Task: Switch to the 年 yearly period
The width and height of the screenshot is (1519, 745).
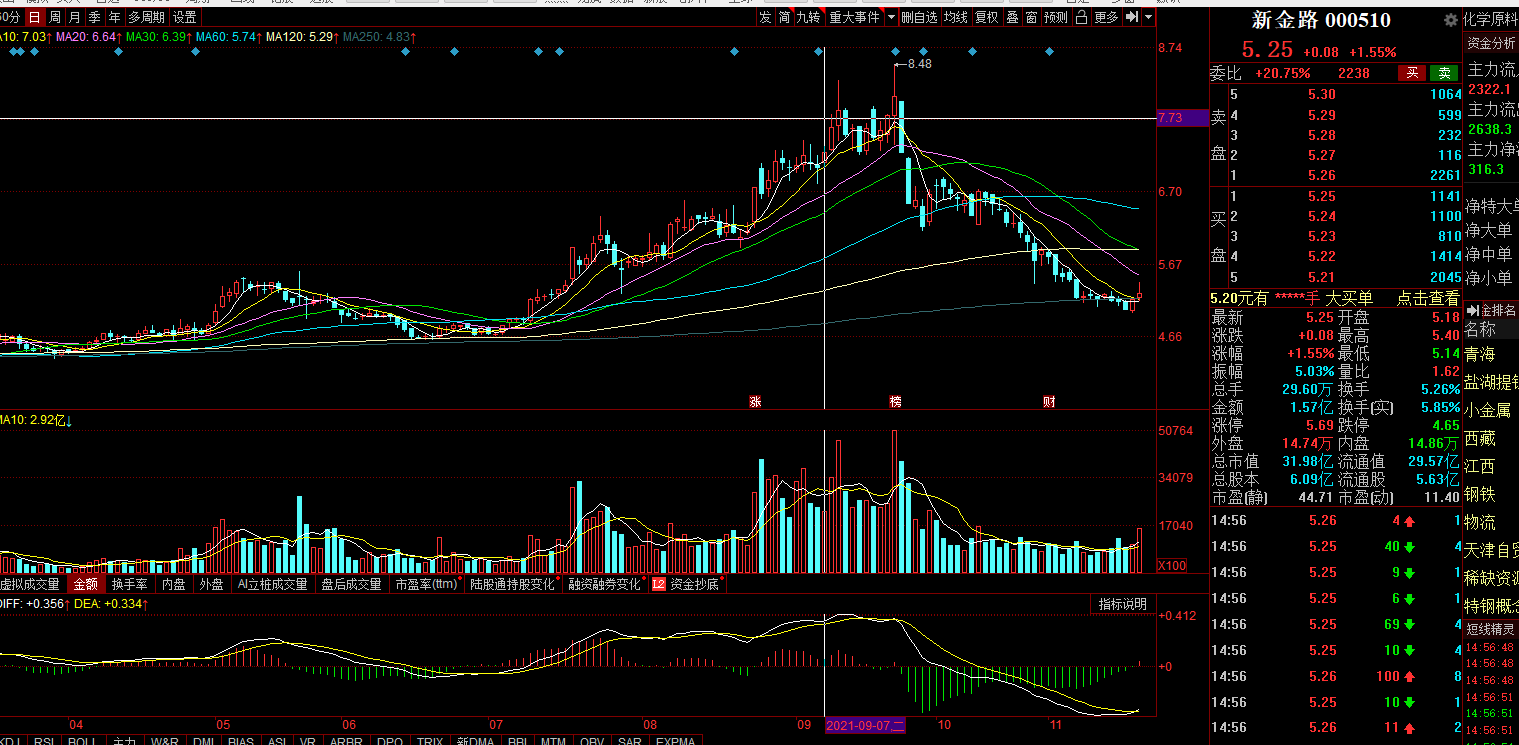Action: coord(114,17)
